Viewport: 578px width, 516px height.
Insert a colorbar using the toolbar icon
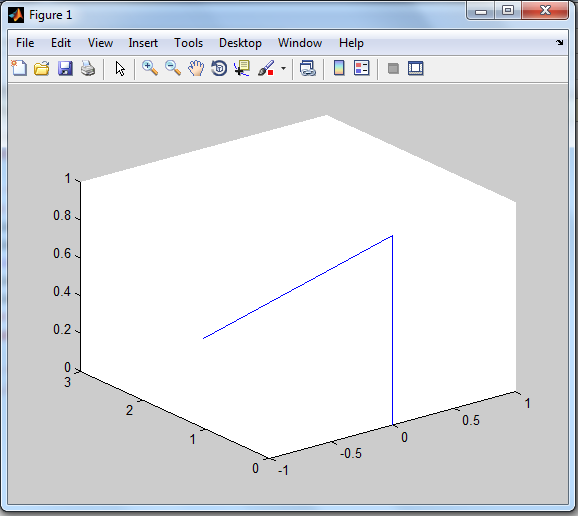pyautogui.click(x=339, y=69)
